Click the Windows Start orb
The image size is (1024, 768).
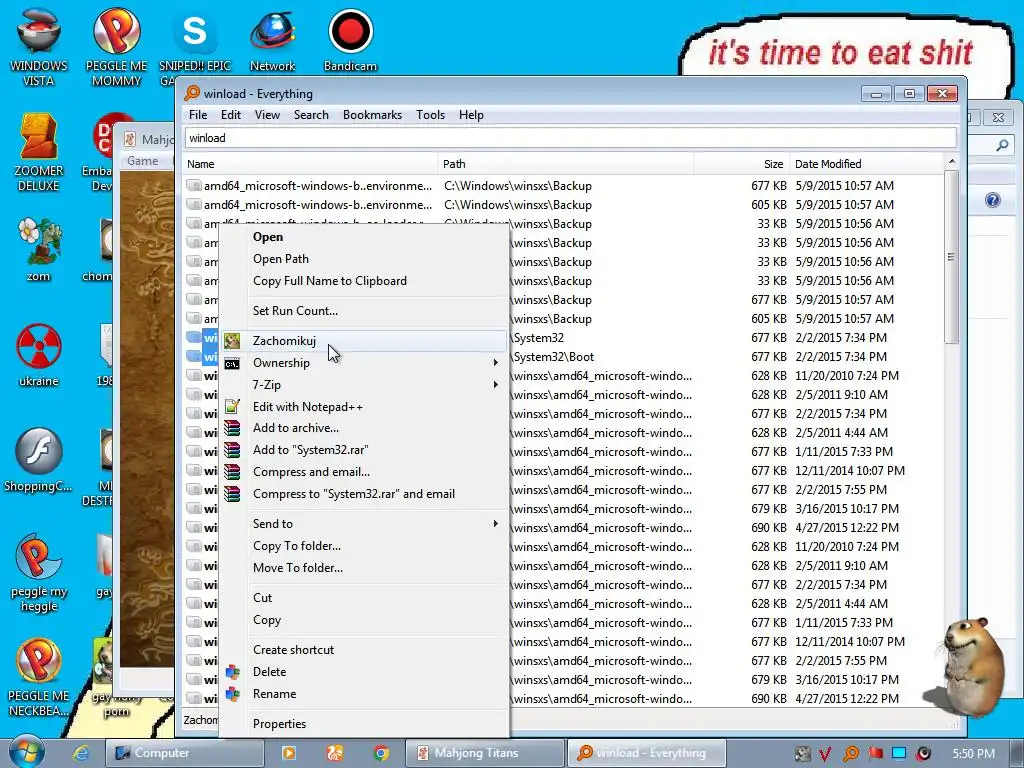coord(26,752)
